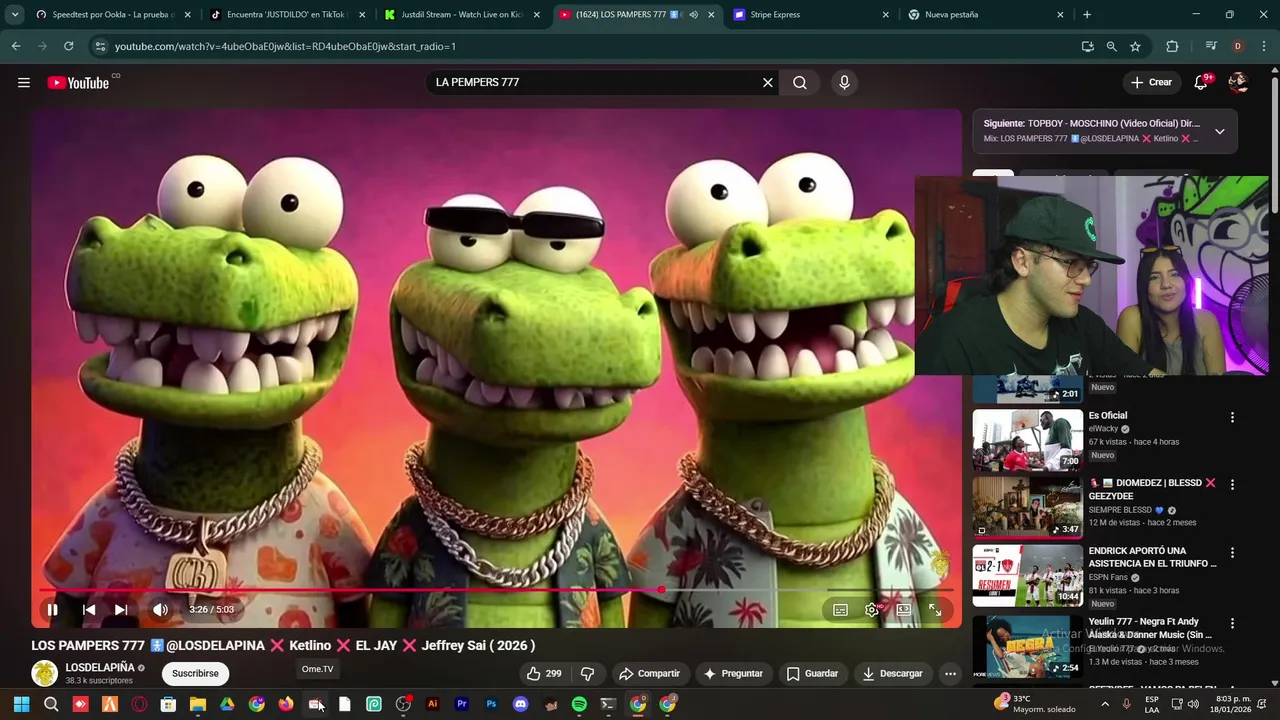The height and width of the screenshot is (720, 1280).
Task: Mute audio on the YouTube tab
Action: [x=694, y=15]
